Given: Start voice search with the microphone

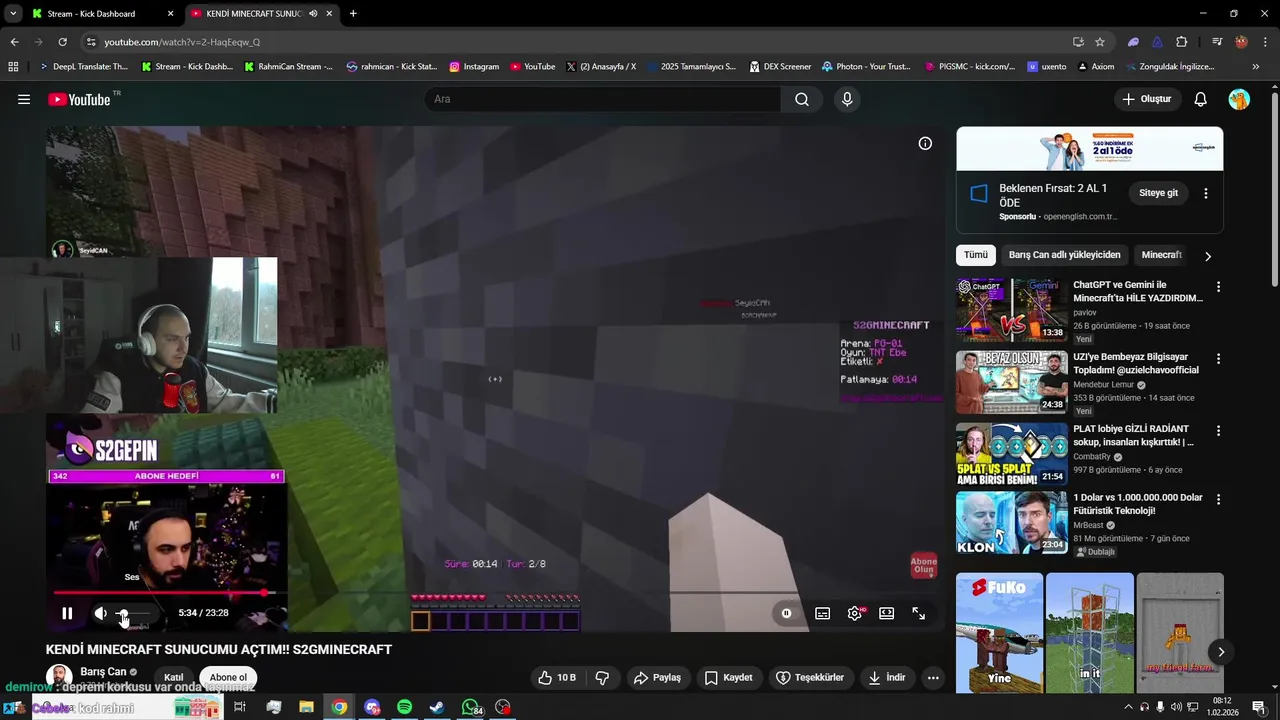Looking at the screenshot, I should tap(847, 99).
